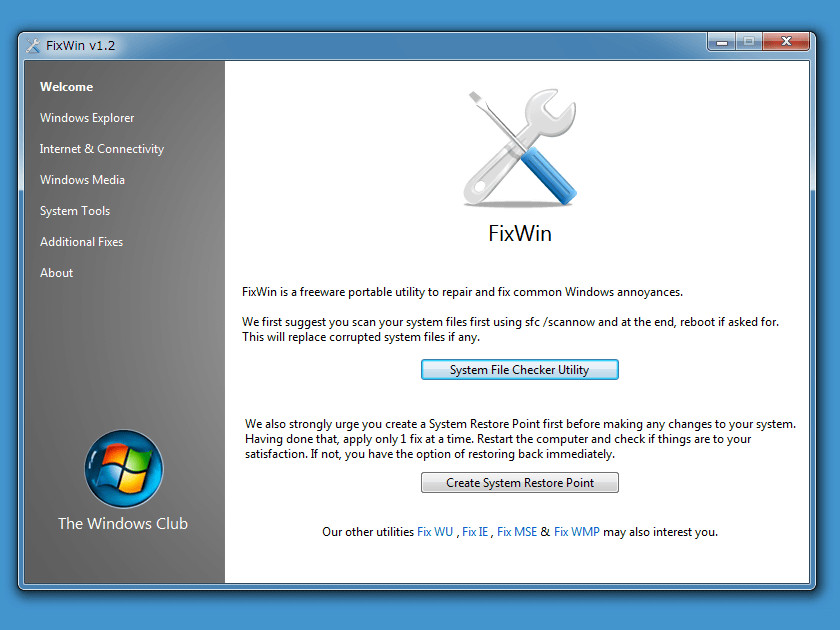Click The Windows Club text
Viewport: 840px width, 630px height.
(123, 523)
